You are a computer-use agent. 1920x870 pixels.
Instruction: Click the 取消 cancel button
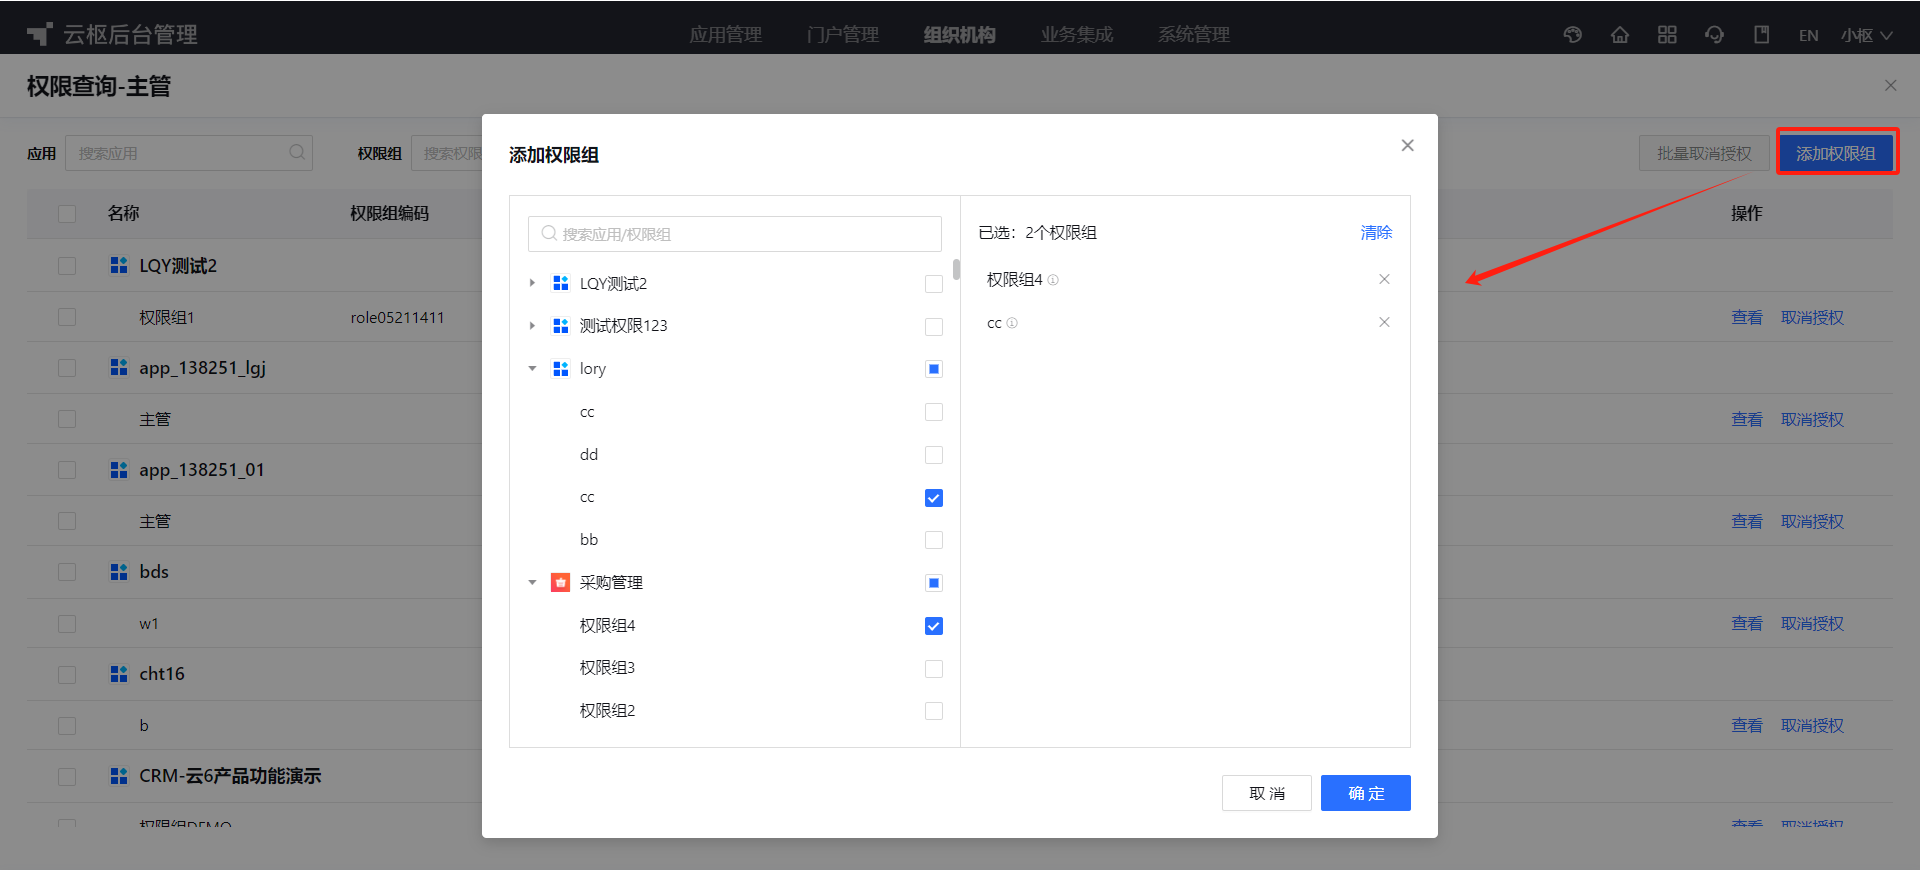[x=1267, y=793]
